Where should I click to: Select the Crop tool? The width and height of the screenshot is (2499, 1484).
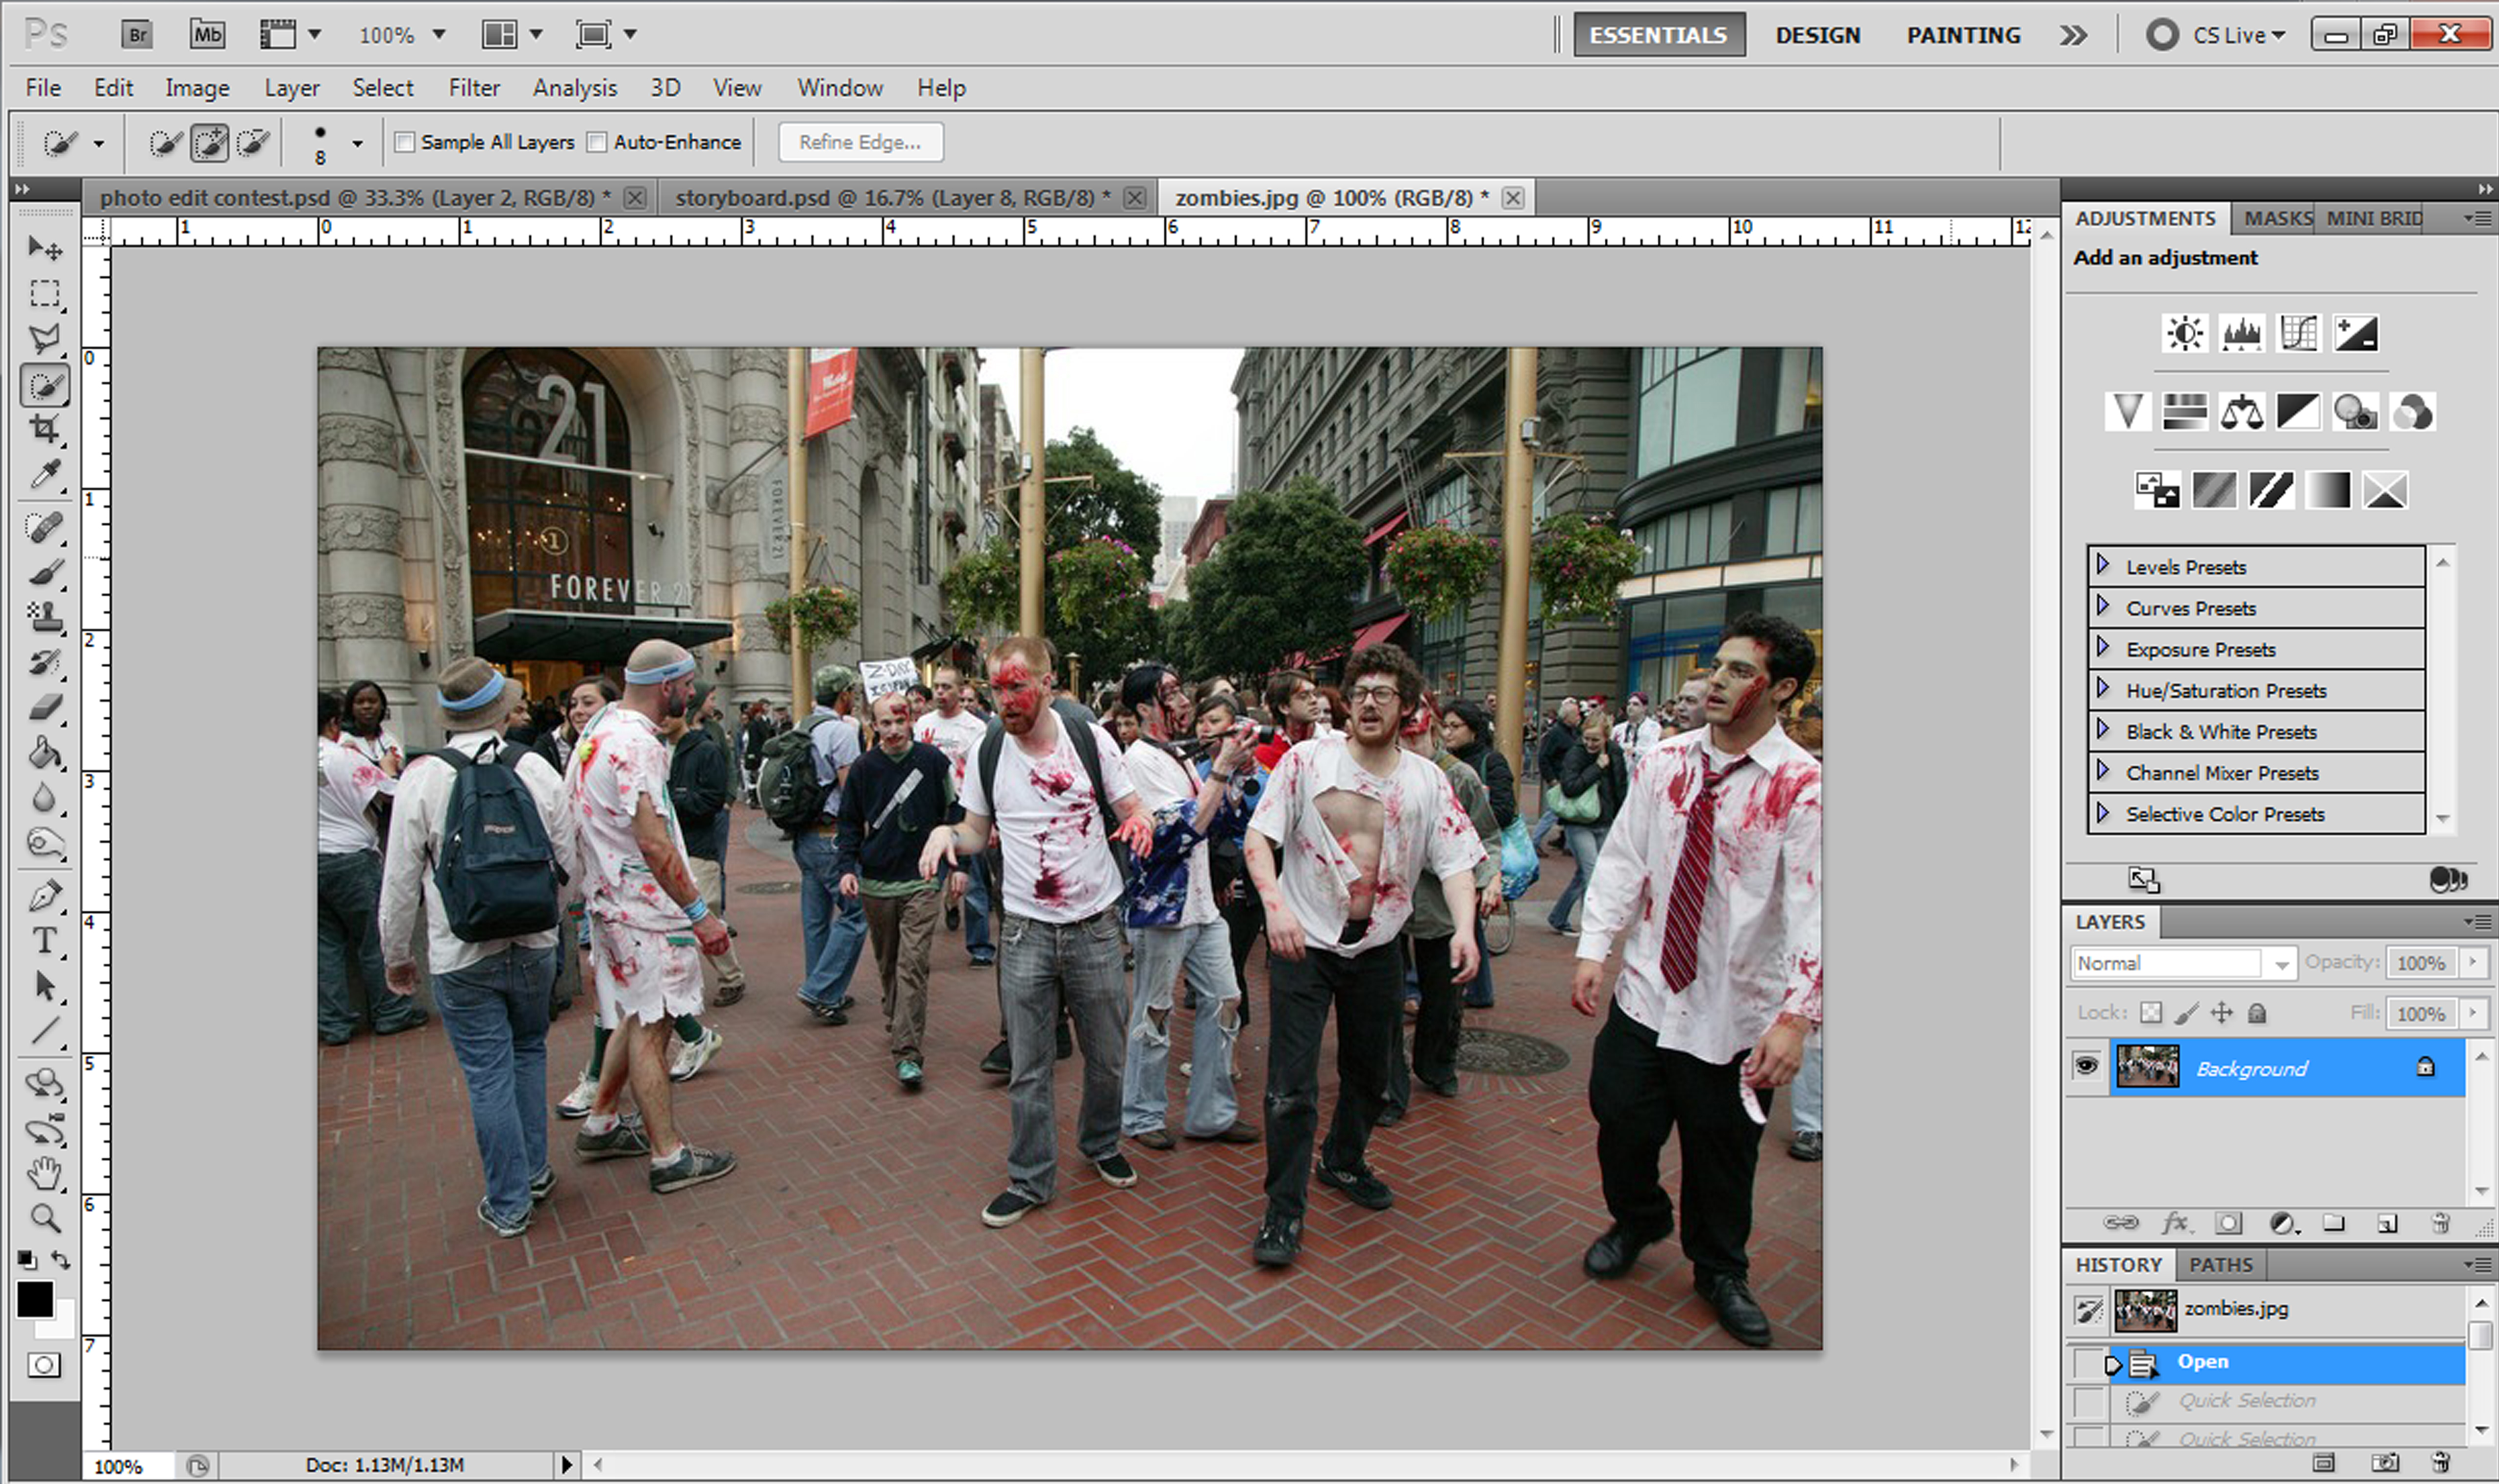coord(45,430)
